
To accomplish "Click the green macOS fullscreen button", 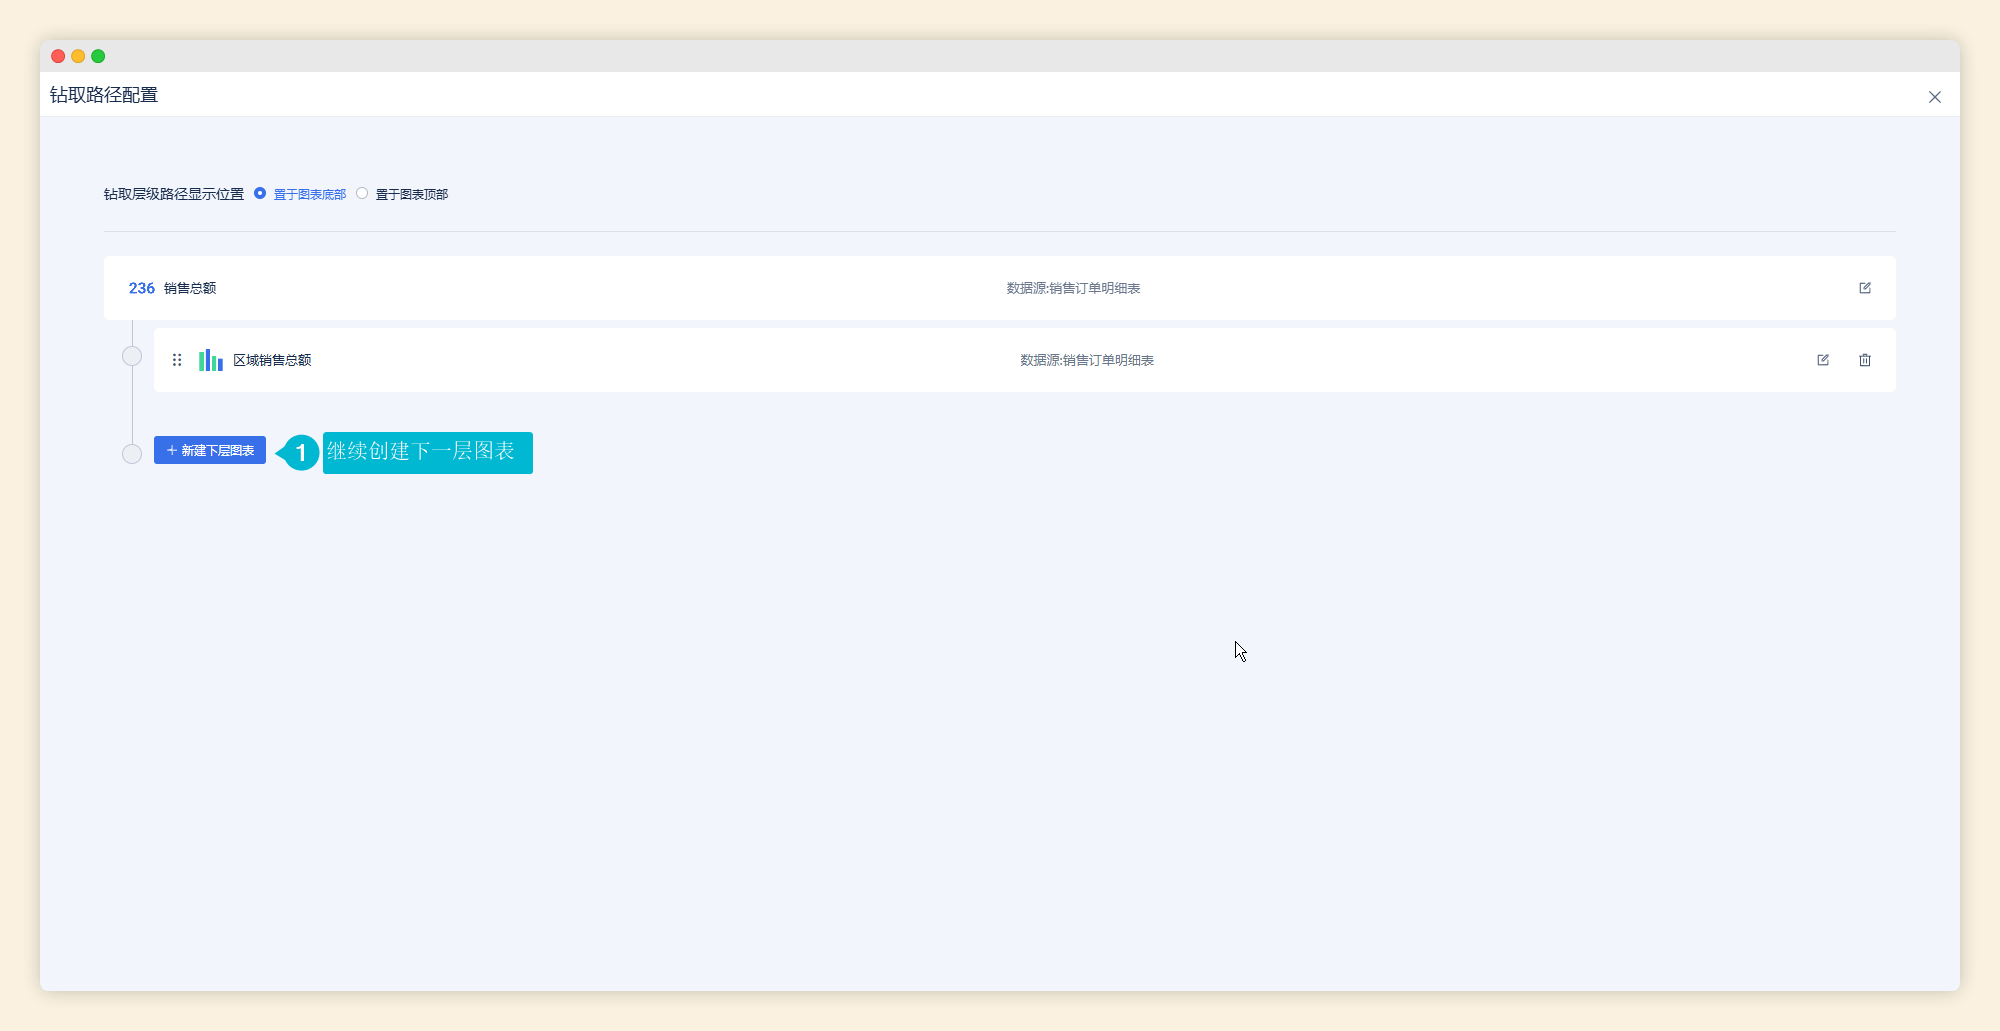I will 98,56.
